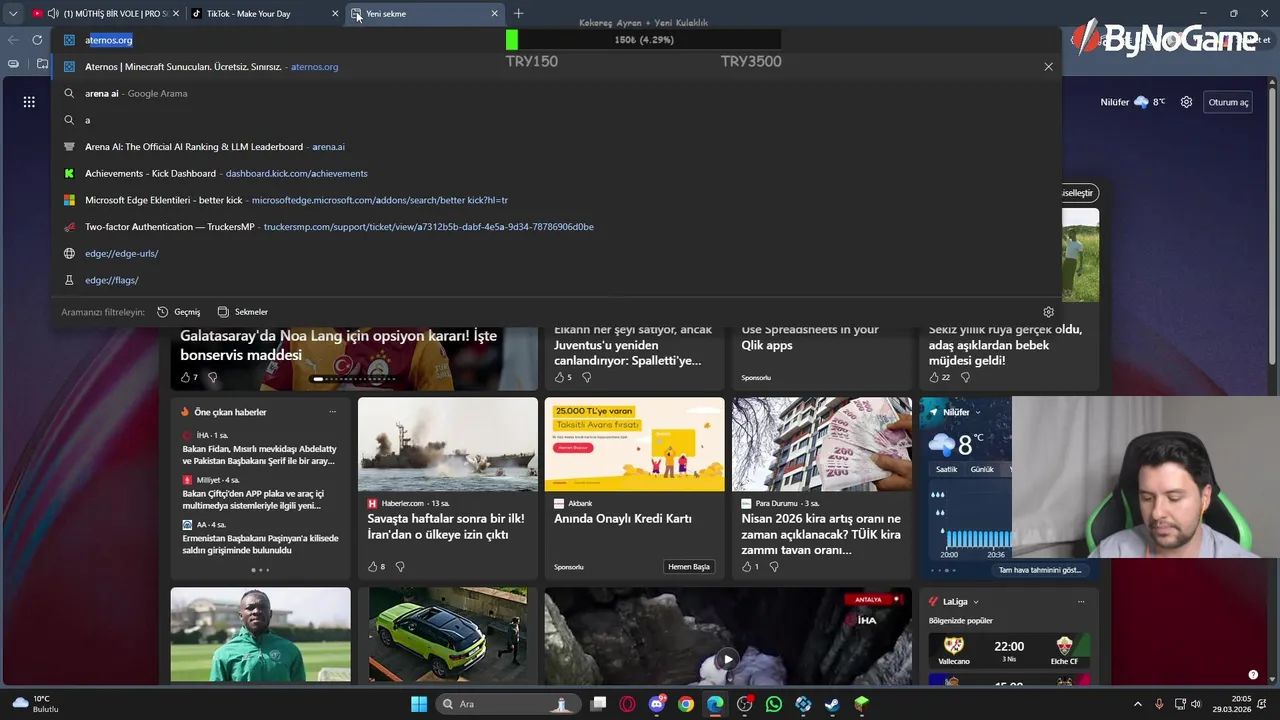The width and height of the screenshot is (1280, 720).
Task: Read the Bakan Fidan headline
Action: tap(259, 455)
